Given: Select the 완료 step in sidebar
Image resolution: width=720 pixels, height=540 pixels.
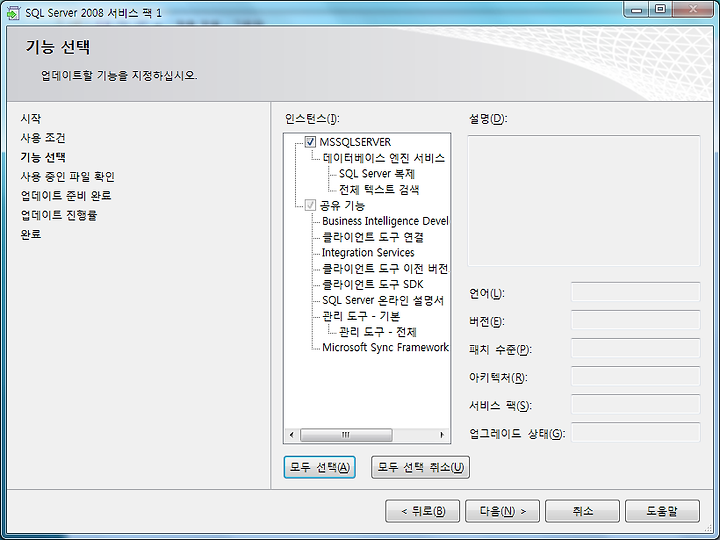Looking at the screenshot, I should click(31, 234).
